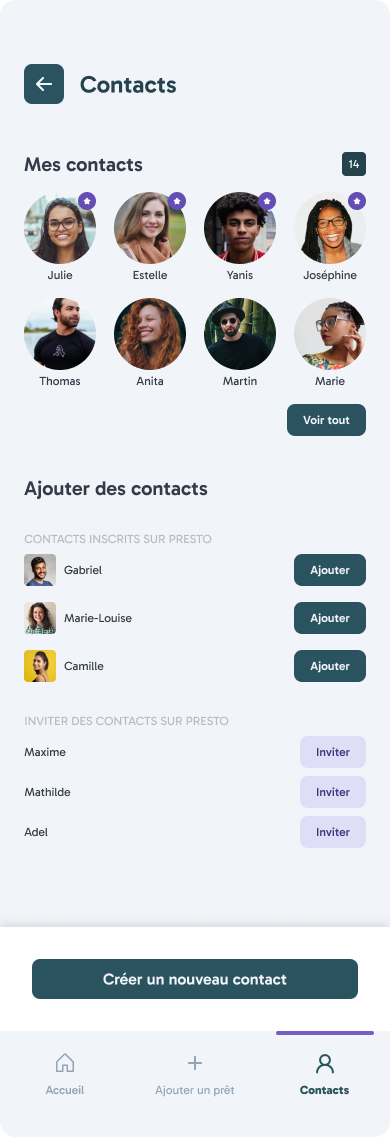Invite Maxime to Presto
This screenshot has height=1137, width=390.
pyautogui.click(x=333, y=752)
